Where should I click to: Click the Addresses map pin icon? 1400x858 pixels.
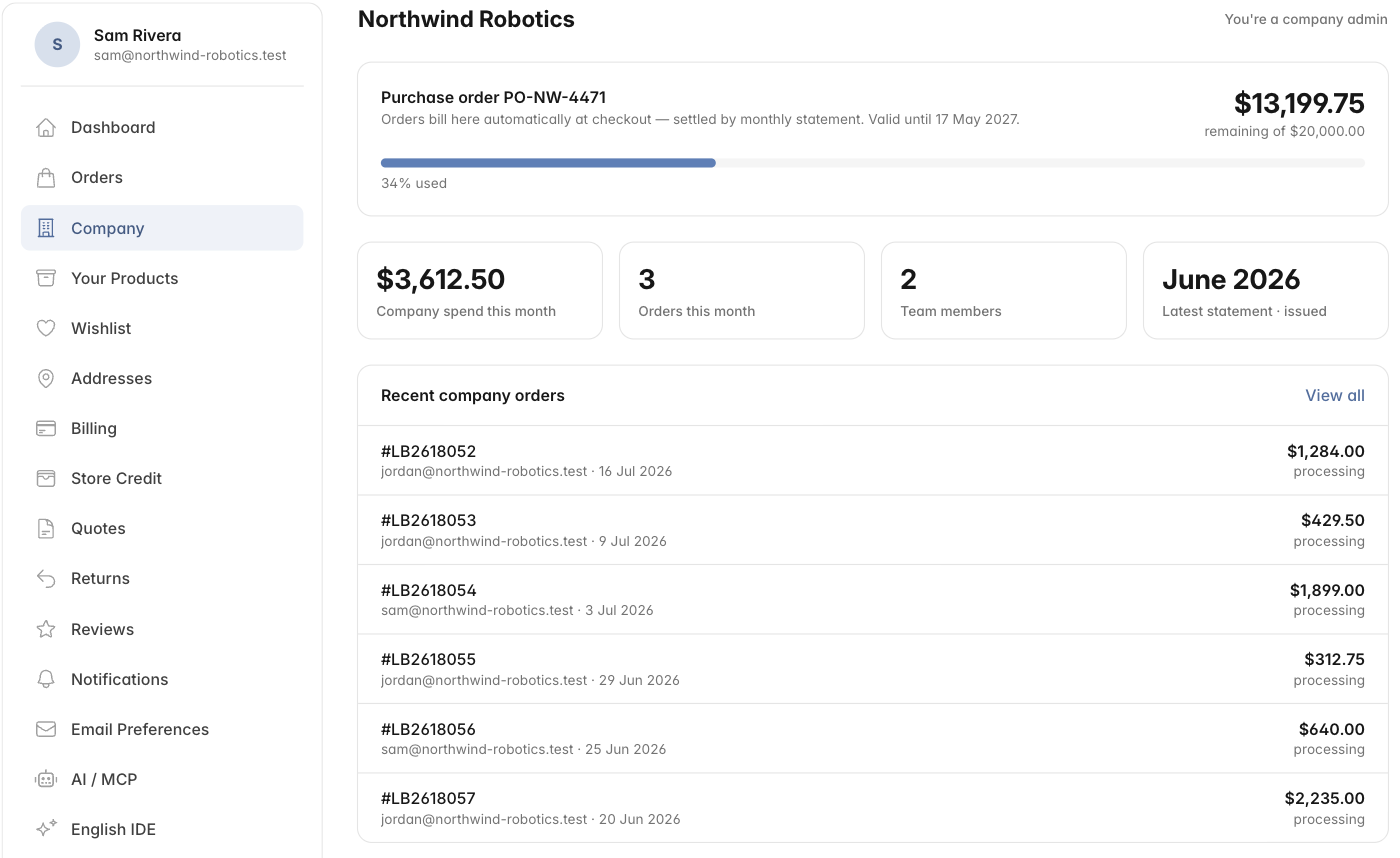45,378
